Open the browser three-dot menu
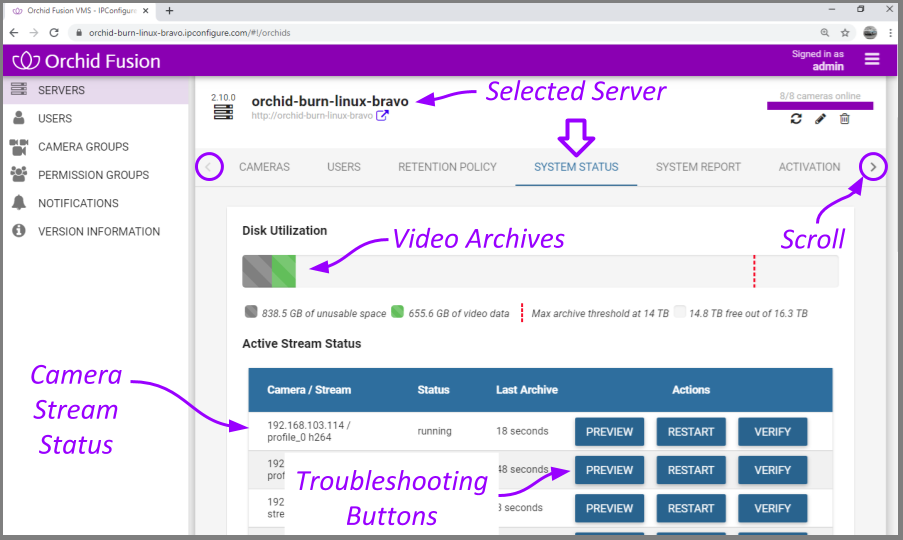The image size is (903, 540). click(x=890, y=33)
